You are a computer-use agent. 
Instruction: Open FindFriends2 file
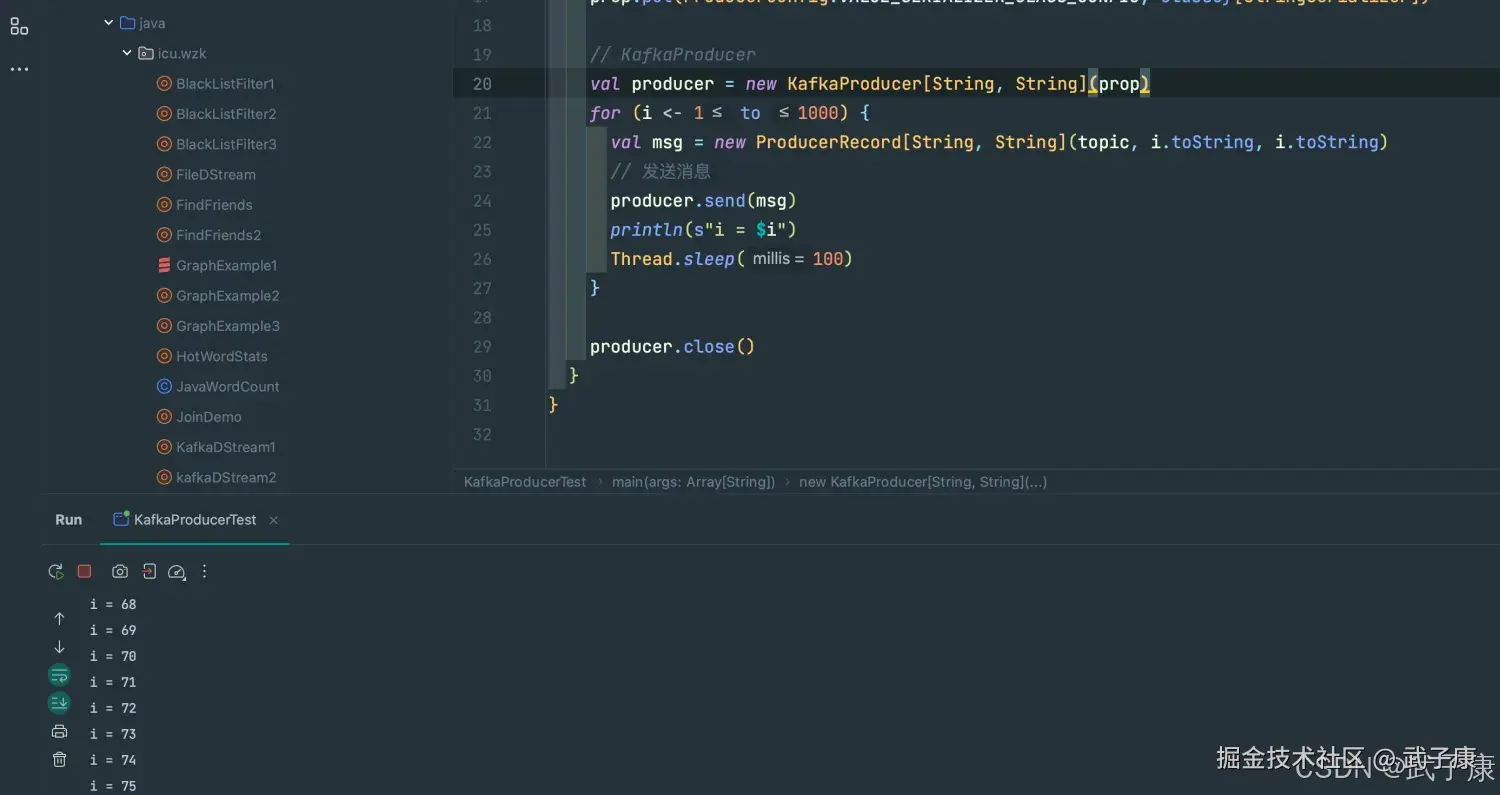219,235
